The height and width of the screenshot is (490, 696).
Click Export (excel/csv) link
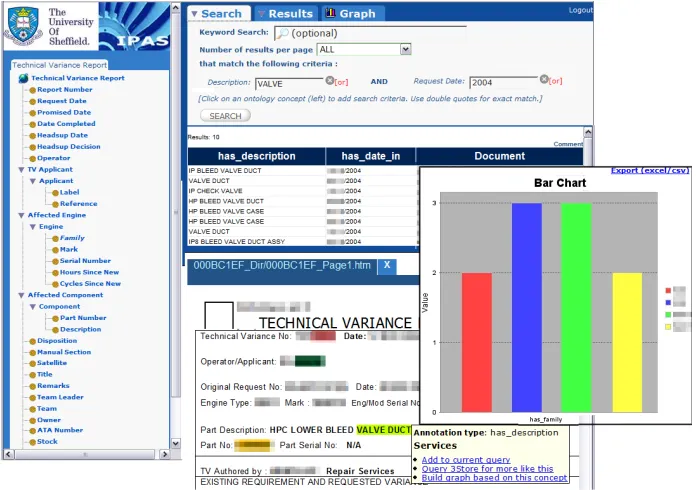(x=650, y=170)
